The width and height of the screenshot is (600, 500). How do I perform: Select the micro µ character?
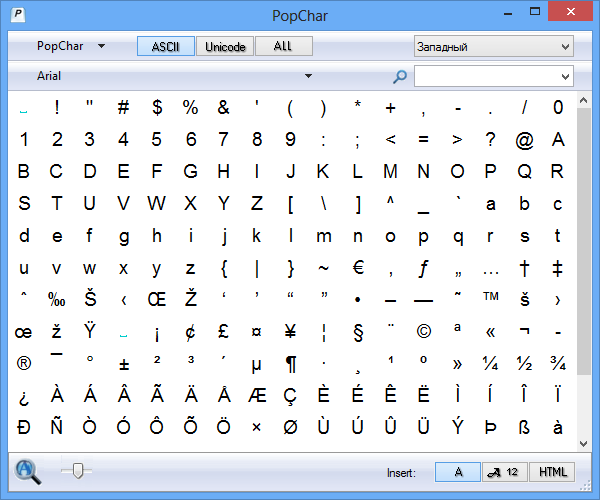tap(256, 366)
